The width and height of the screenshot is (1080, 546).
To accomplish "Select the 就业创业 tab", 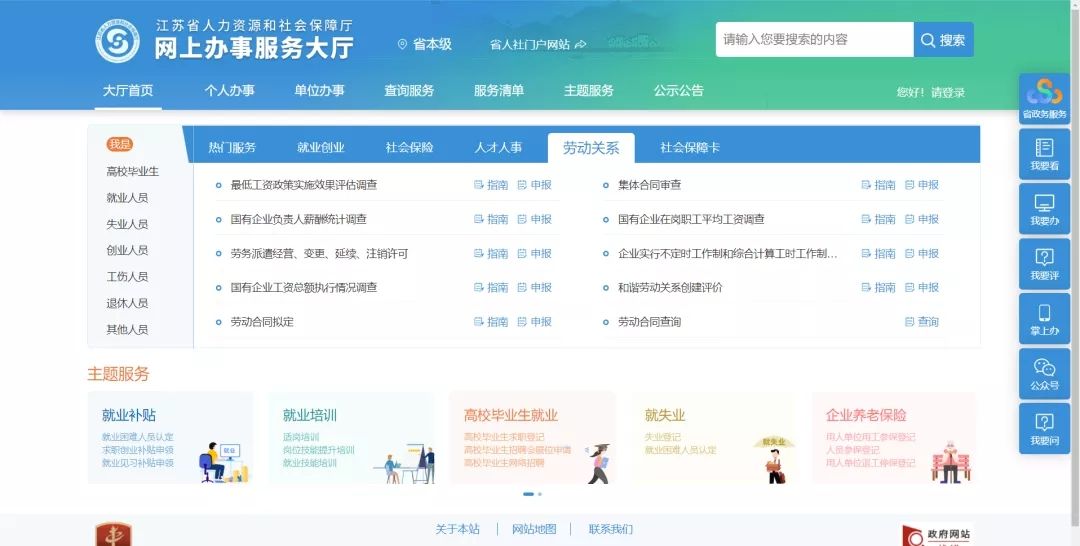I will (320, 148).
